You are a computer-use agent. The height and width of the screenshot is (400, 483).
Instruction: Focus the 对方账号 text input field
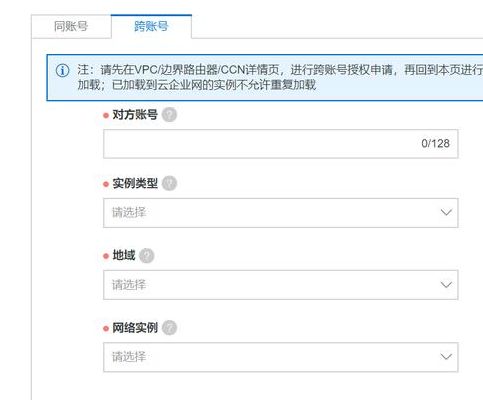tap(281, 144)
